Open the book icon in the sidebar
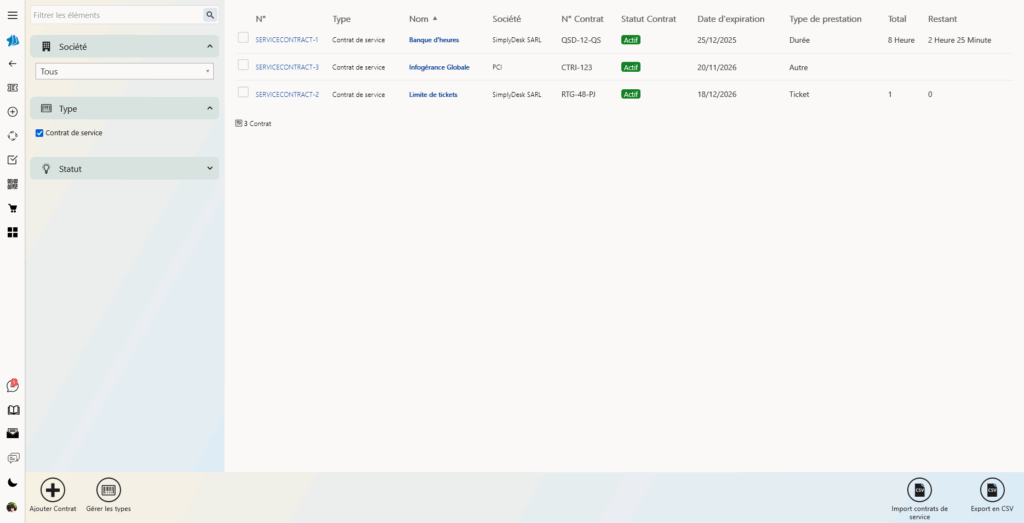 12,410
